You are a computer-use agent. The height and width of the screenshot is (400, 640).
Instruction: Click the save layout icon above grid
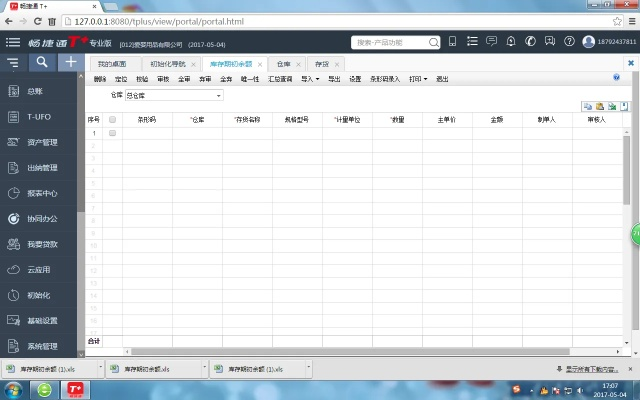[x=624, y=107]
